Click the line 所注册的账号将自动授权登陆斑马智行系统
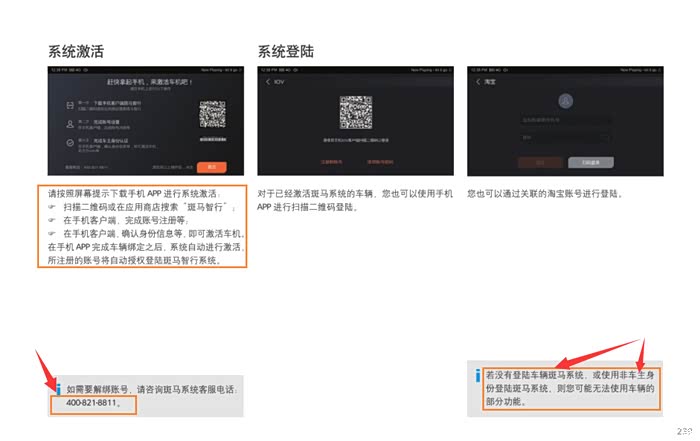700x441 pixels. [x=134, y=260]
